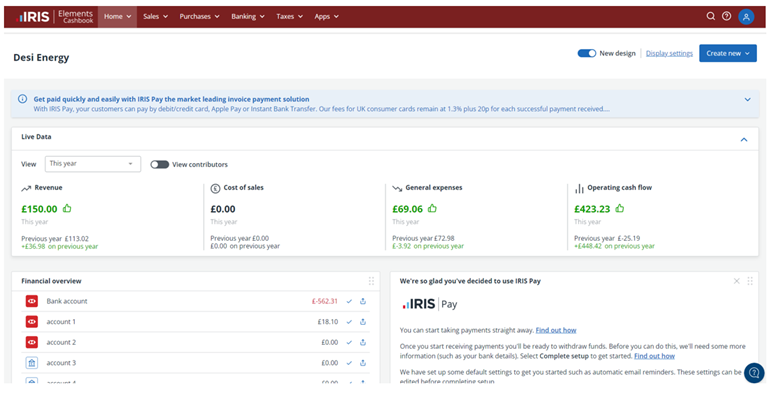
Task: Open the help question mark icon
Action: point(726,16)
